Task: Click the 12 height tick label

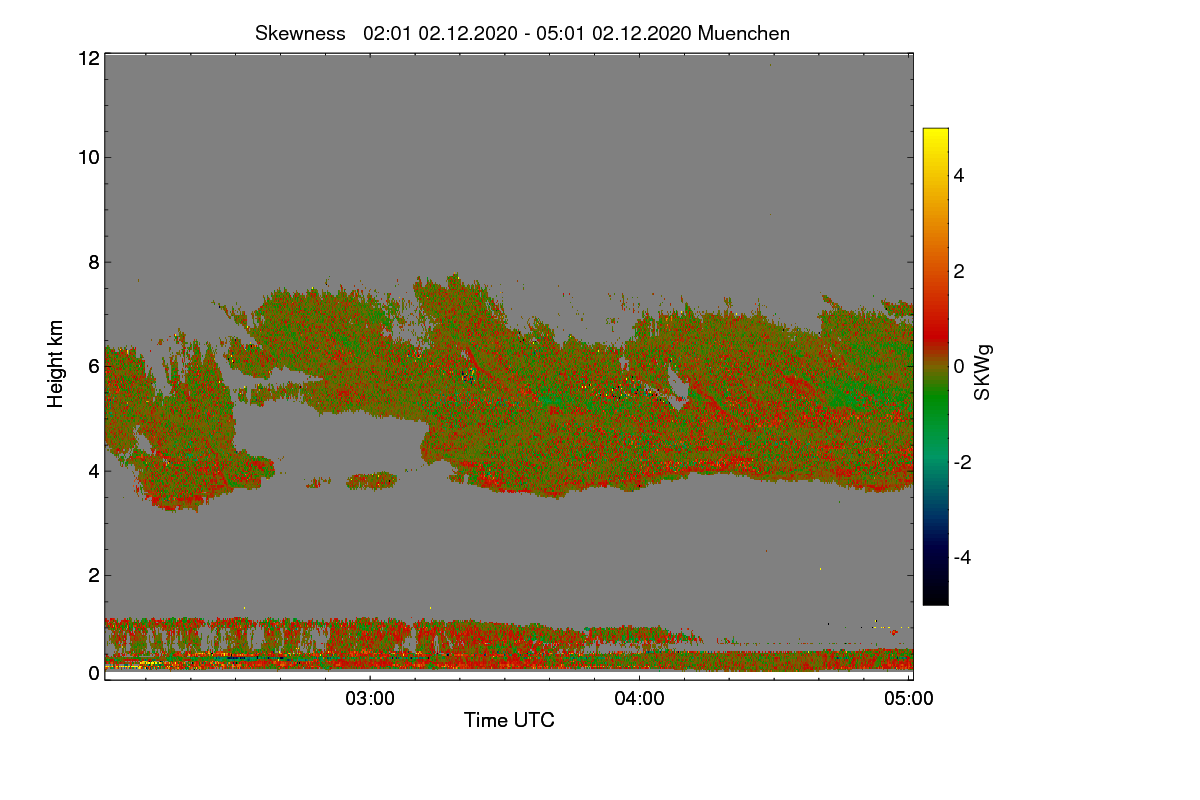Action: [88, 58]
